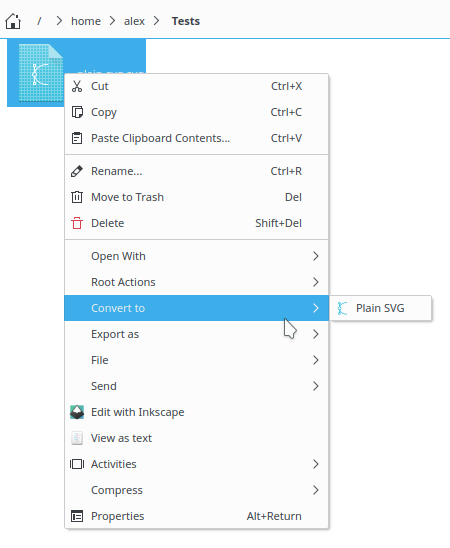The image size is (450, 548).
Task: Navigate to home in the path bar
Action: coord(86,21)
